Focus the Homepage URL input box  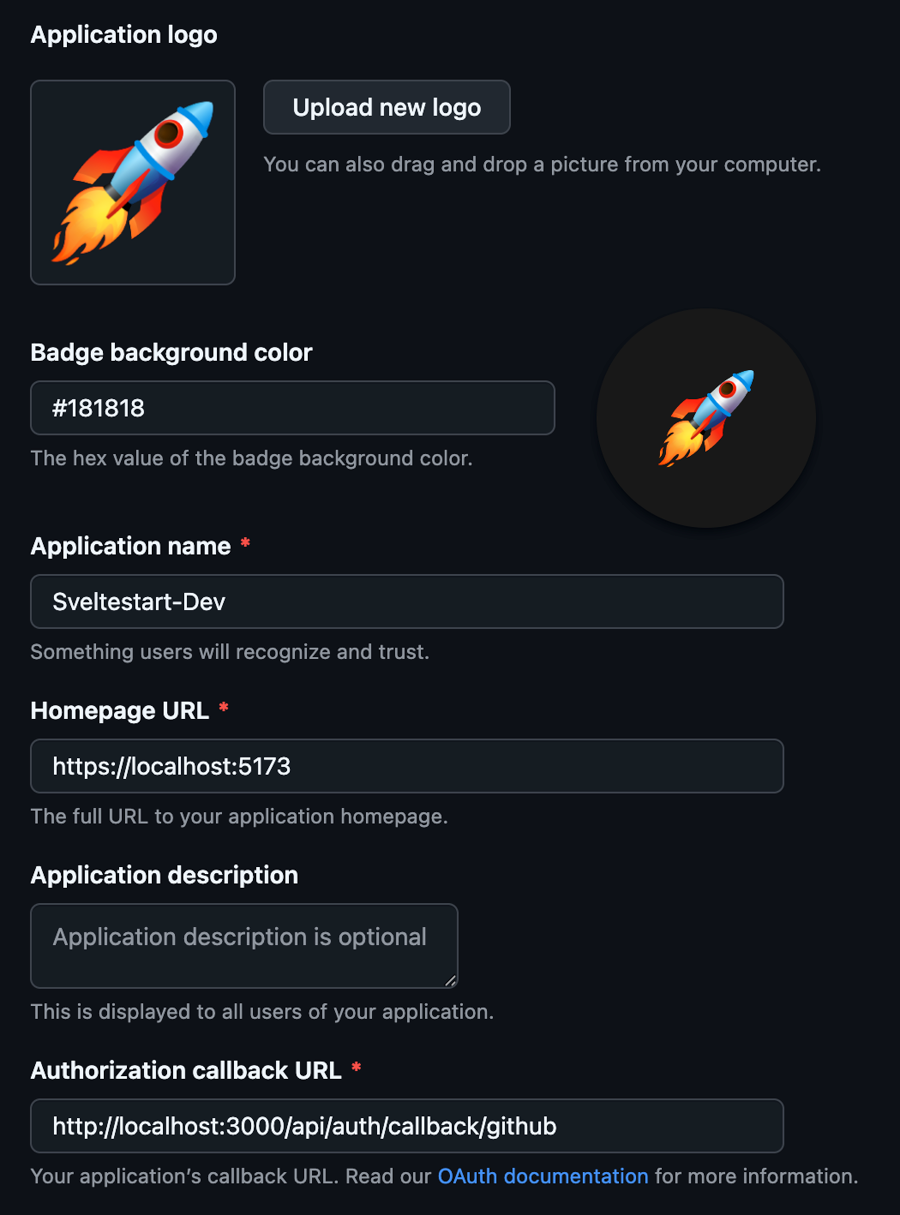(x=406, y=766)
